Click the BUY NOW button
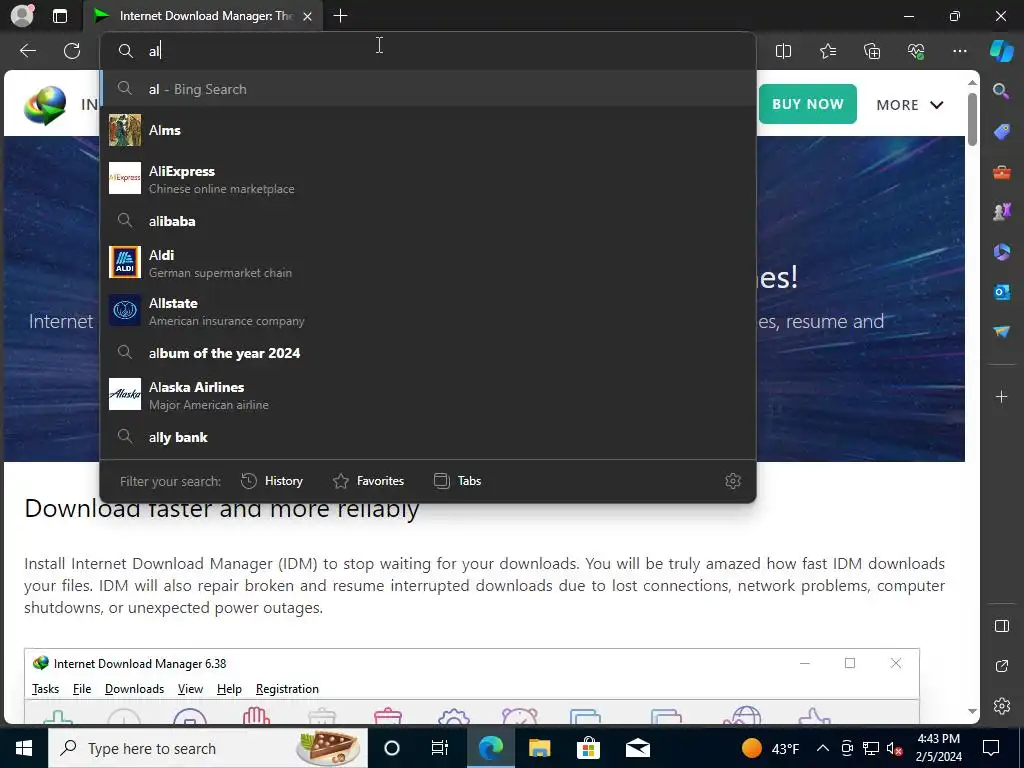 pos(807,104)
